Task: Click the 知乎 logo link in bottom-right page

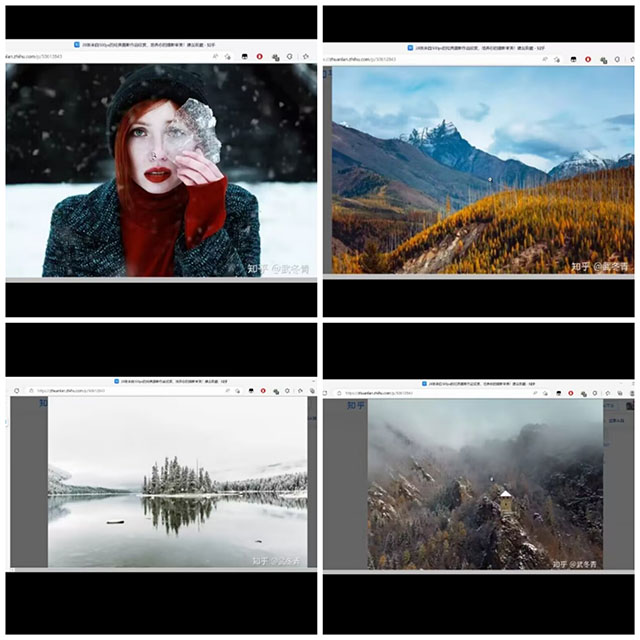Action: [357, 405]
